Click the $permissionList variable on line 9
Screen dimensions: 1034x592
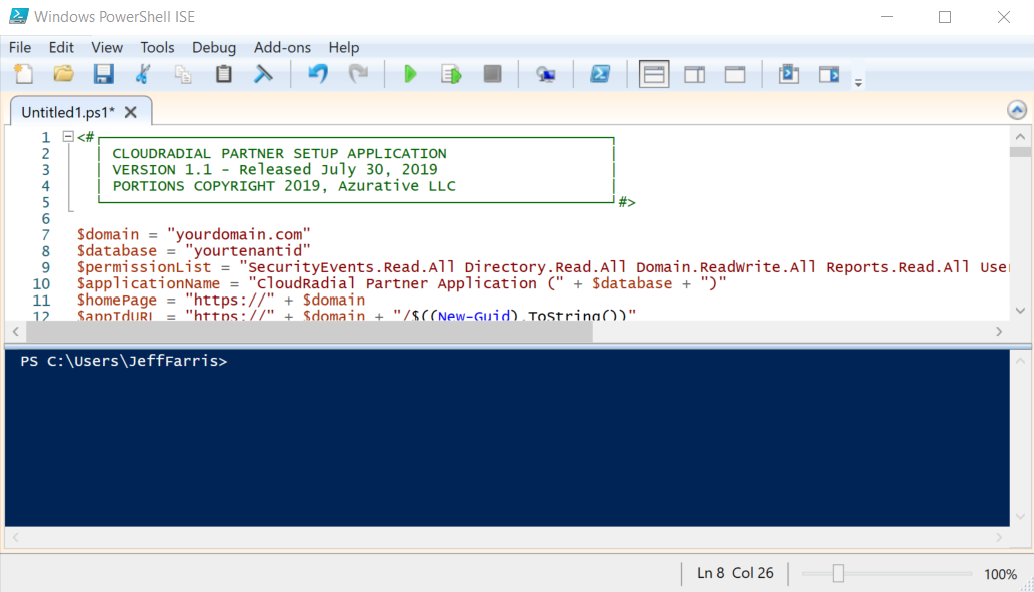coord(144,267)
